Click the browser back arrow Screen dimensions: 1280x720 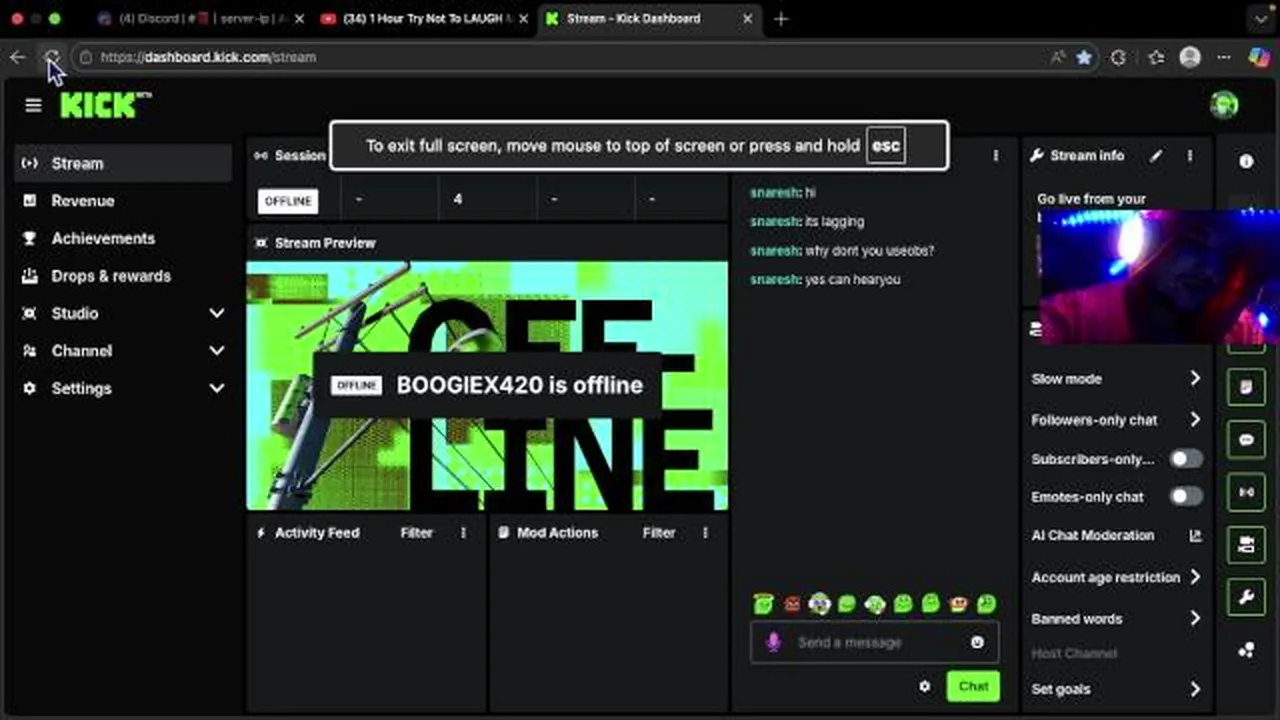(17, 57)
